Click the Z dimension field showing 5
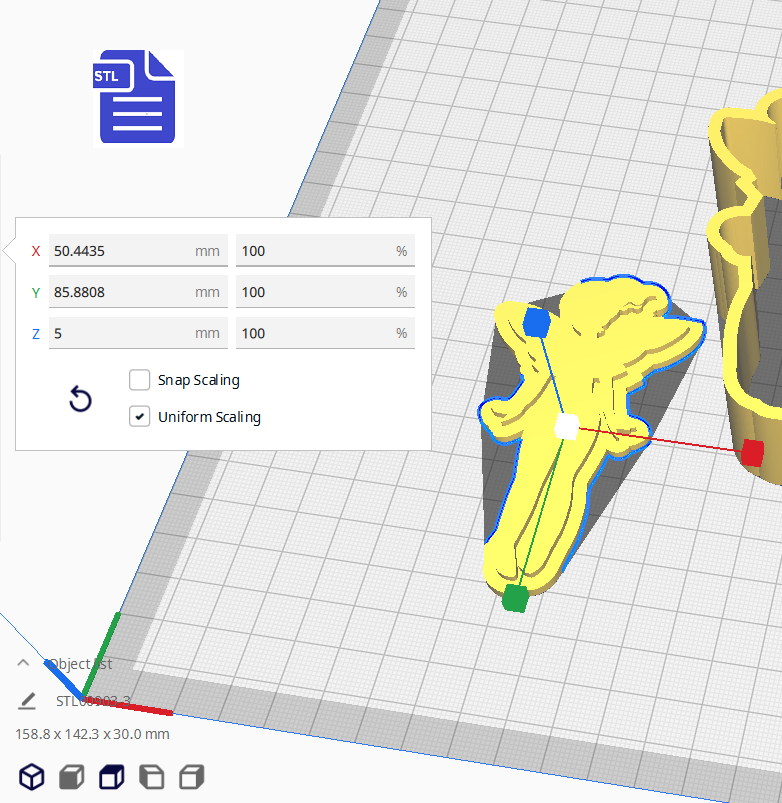 [120, 333]
